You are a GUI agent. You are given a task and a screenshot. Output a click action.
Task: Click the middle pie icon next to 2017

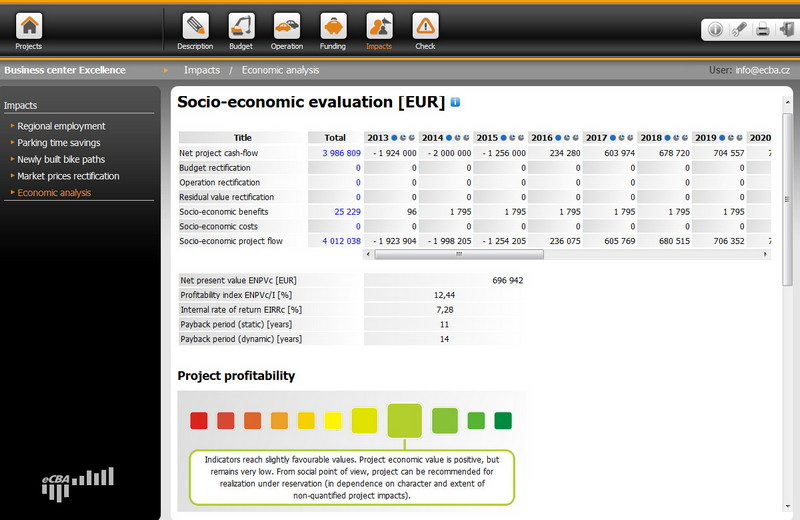[x=621, y=138]
